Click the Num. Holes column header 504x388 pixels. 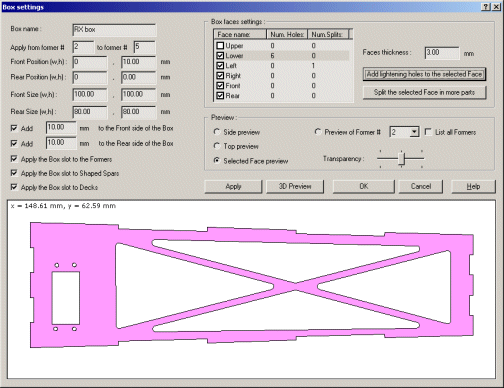coord(287,34)
